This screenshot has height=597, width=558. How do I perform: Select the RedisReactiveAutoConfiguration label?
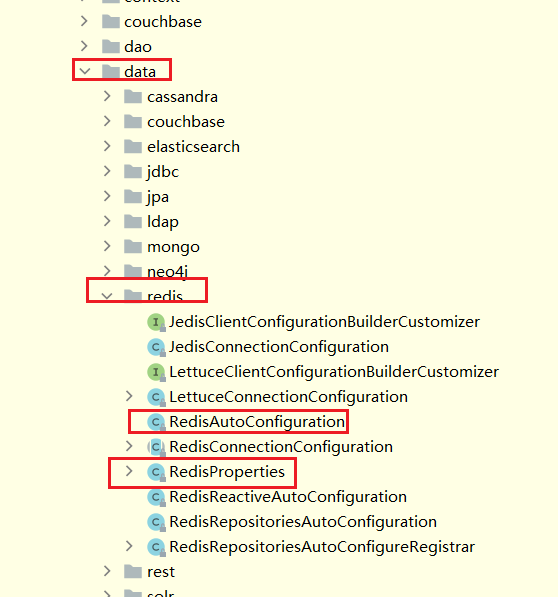(x=288, y=497)
